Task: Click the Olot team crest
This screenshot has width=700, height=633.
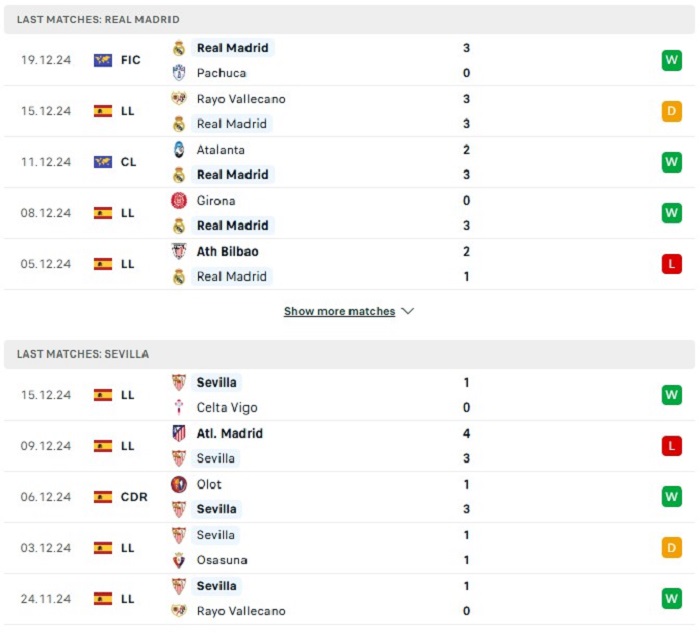Action: 178,484
